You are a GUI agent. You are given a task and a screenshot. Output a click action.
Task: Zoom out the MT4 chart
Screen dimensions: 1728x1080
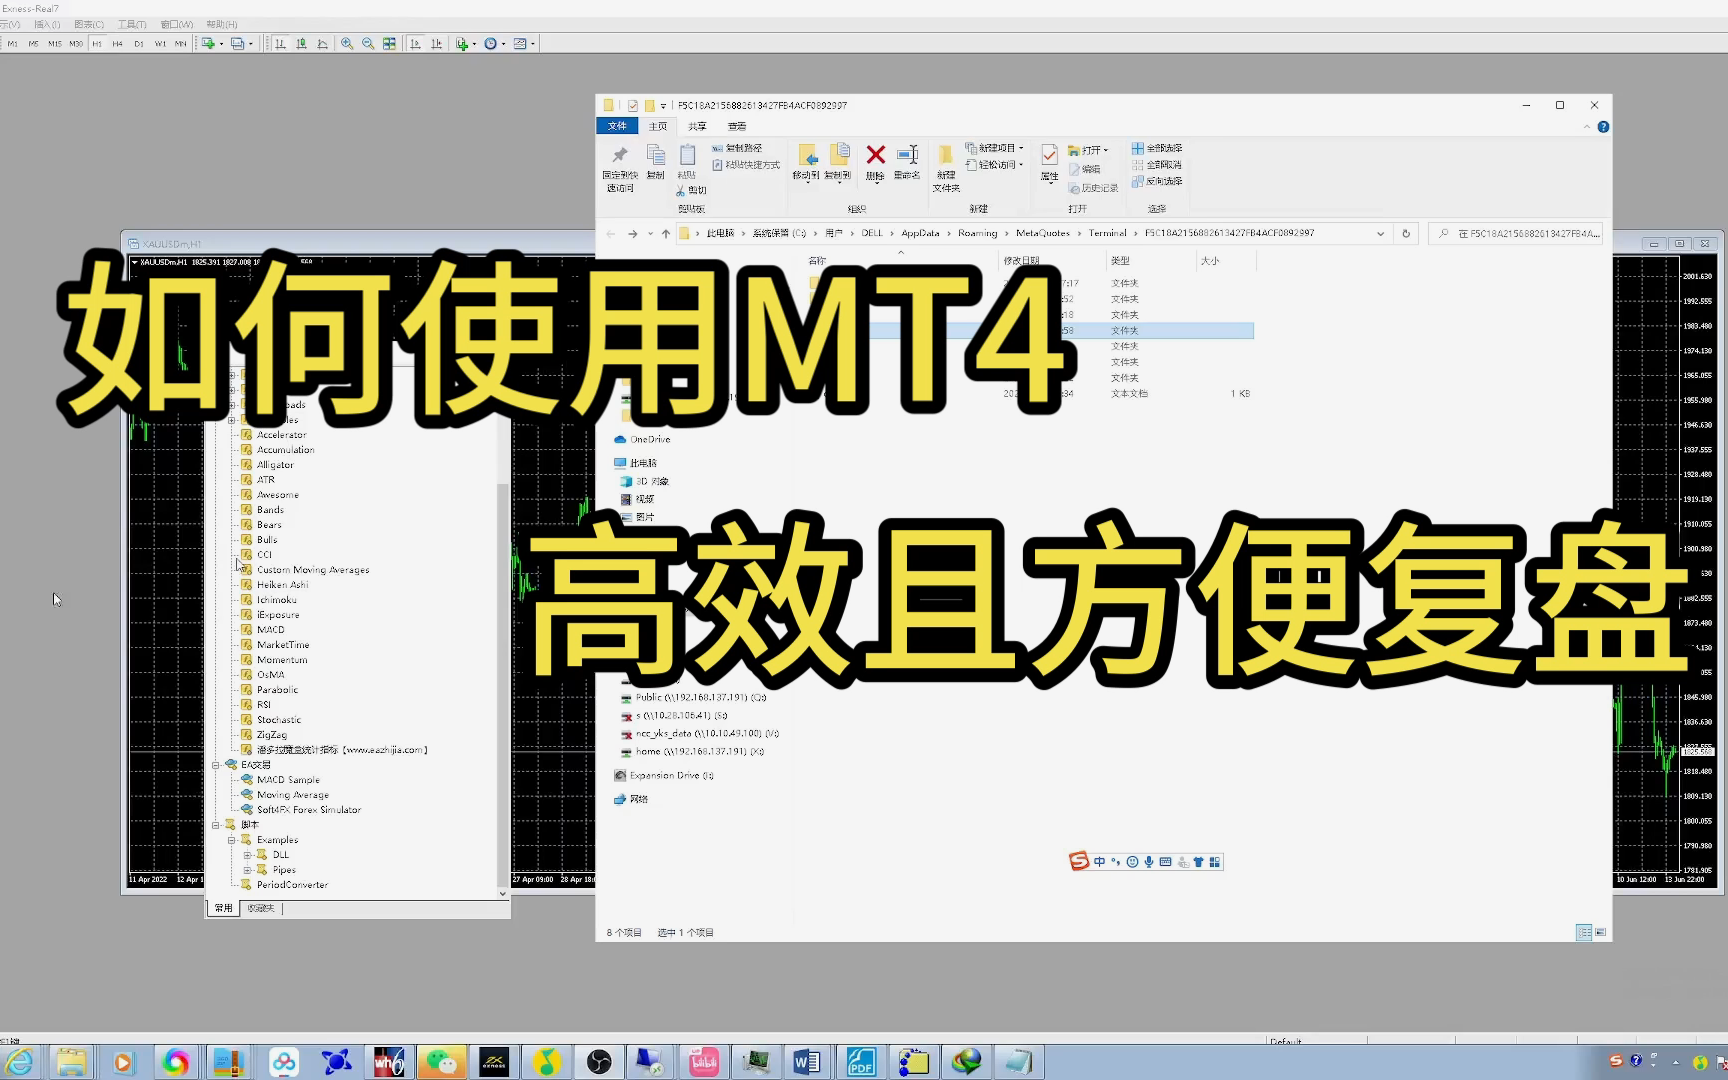pyautogui.click(x=368, y=44)
